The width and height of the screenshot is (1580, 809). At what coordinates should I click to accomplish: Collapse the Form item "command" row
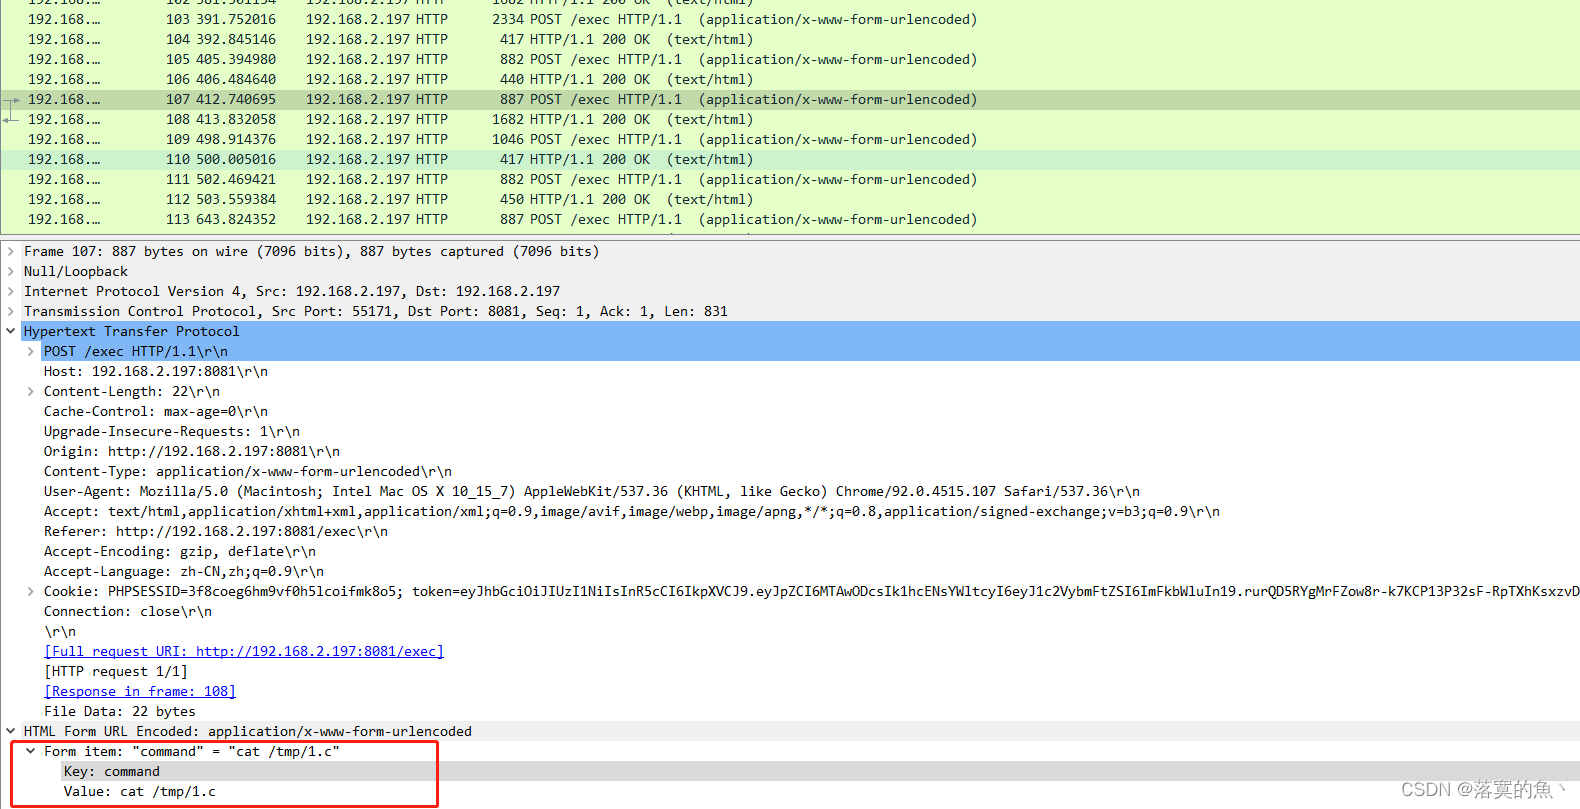[x=31, y=751]
